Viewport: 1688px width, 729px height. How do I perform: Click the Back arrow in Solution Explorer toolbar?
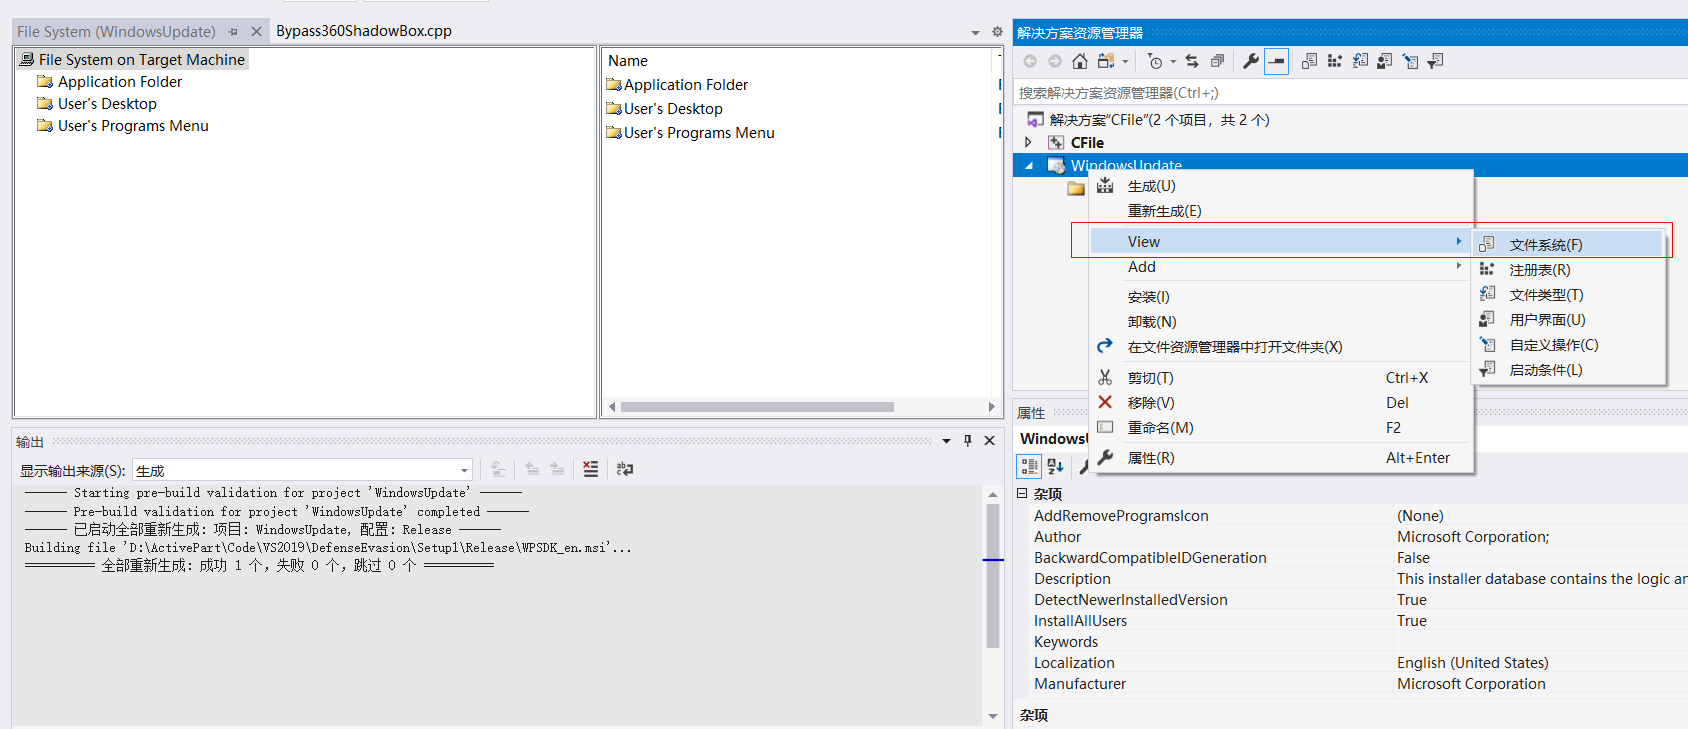point(1030,61)
